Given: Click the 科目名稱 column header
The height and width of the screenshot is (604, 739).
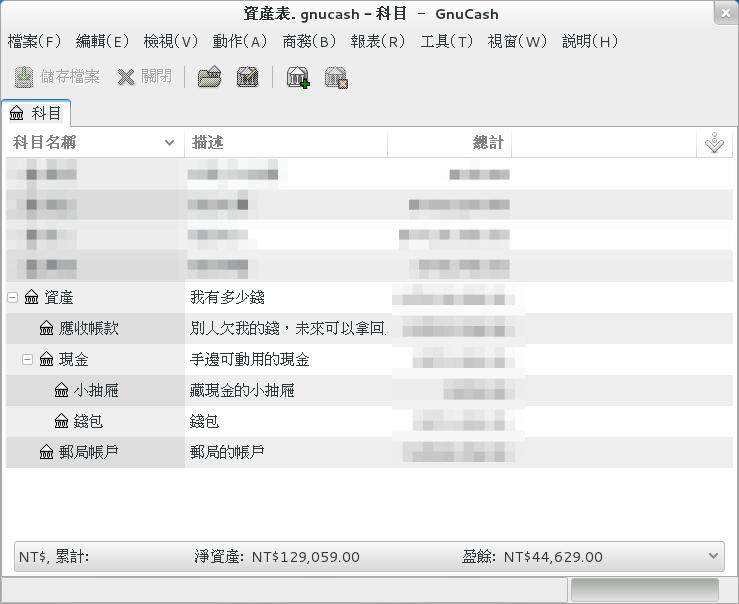Looking at the screenshot, I should [x=95, y=142].
